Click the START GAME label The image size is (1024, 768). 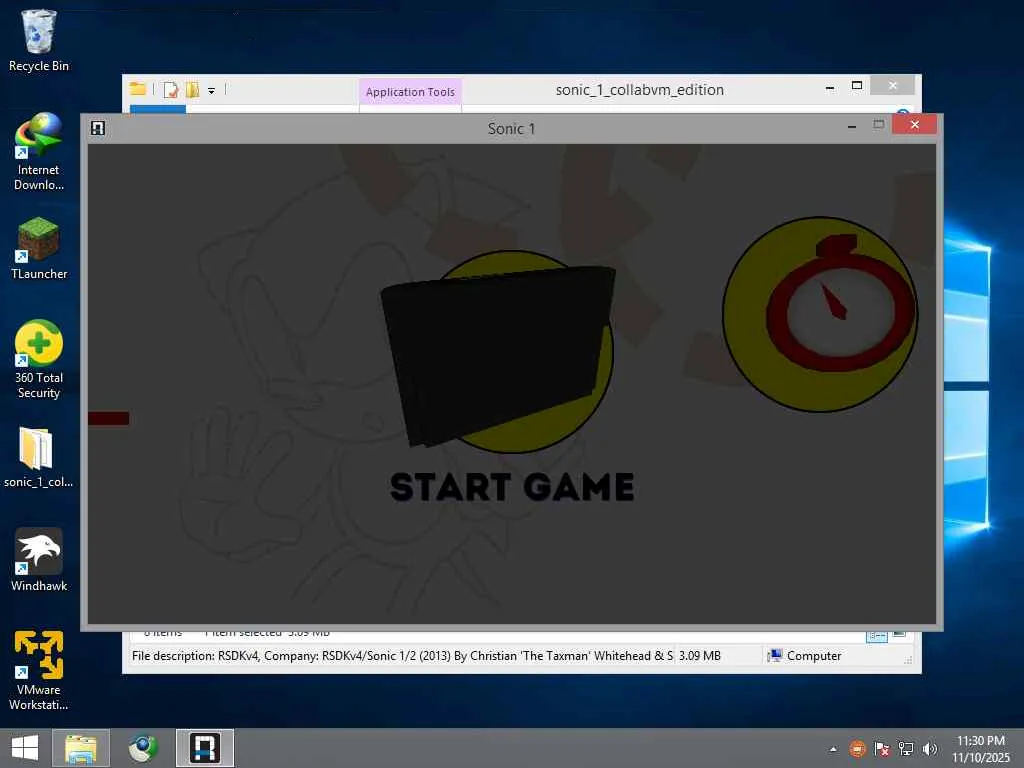tap(512, 487)
